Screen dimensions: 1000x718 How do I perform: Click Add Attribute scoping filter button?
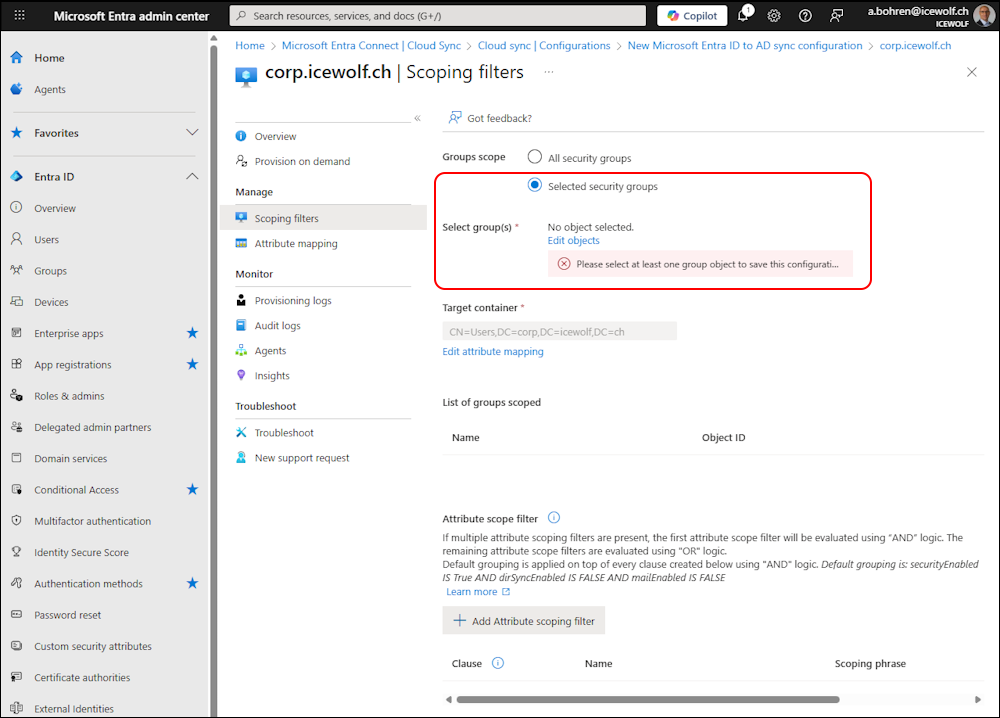coord(523,621)
